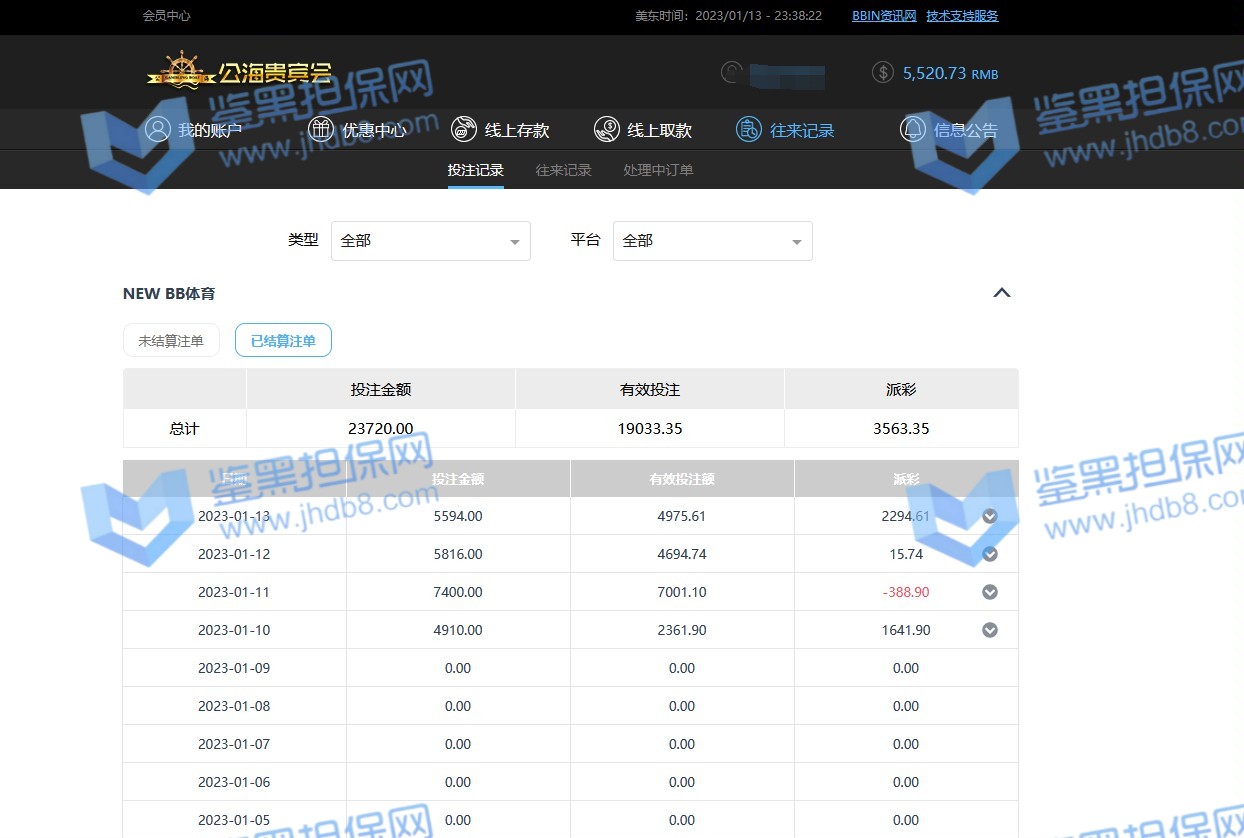
Task: Click the transaction records icon
Action: coord(748,129)
